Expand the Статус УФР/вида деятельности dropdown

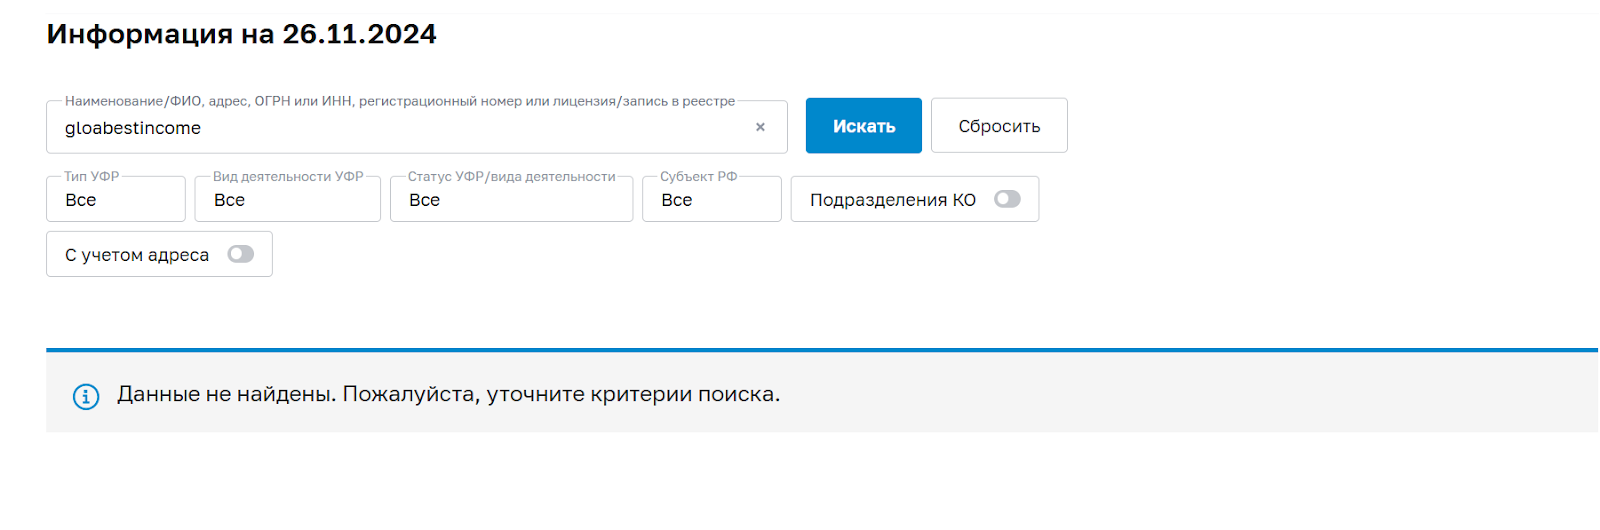(x=511, y=199)
